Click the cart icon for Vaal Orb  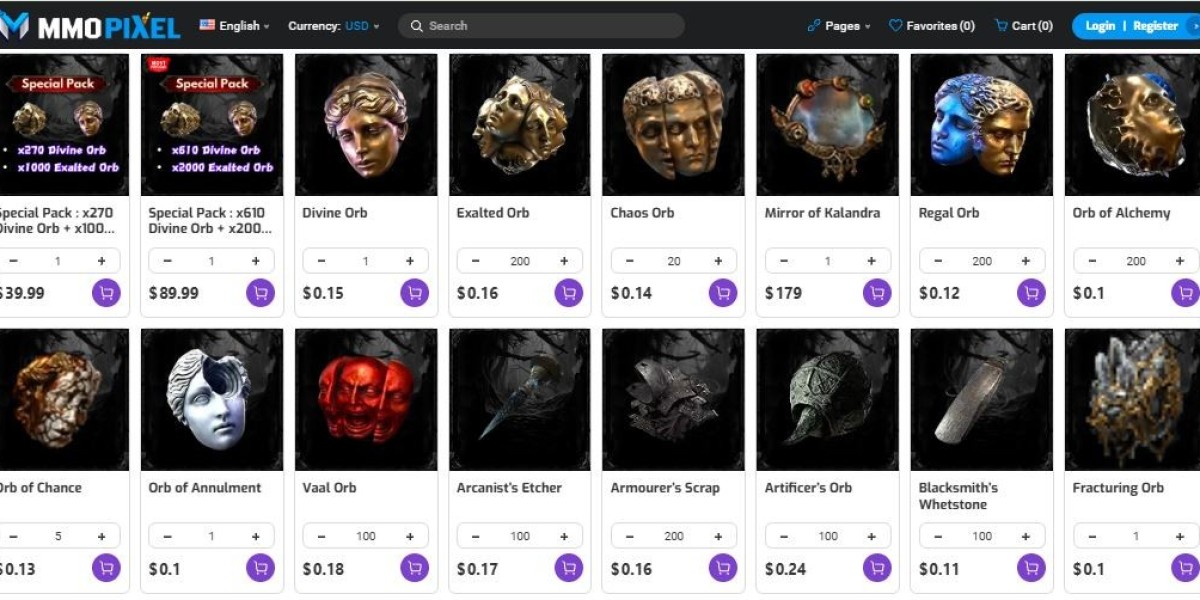point(414,568)
